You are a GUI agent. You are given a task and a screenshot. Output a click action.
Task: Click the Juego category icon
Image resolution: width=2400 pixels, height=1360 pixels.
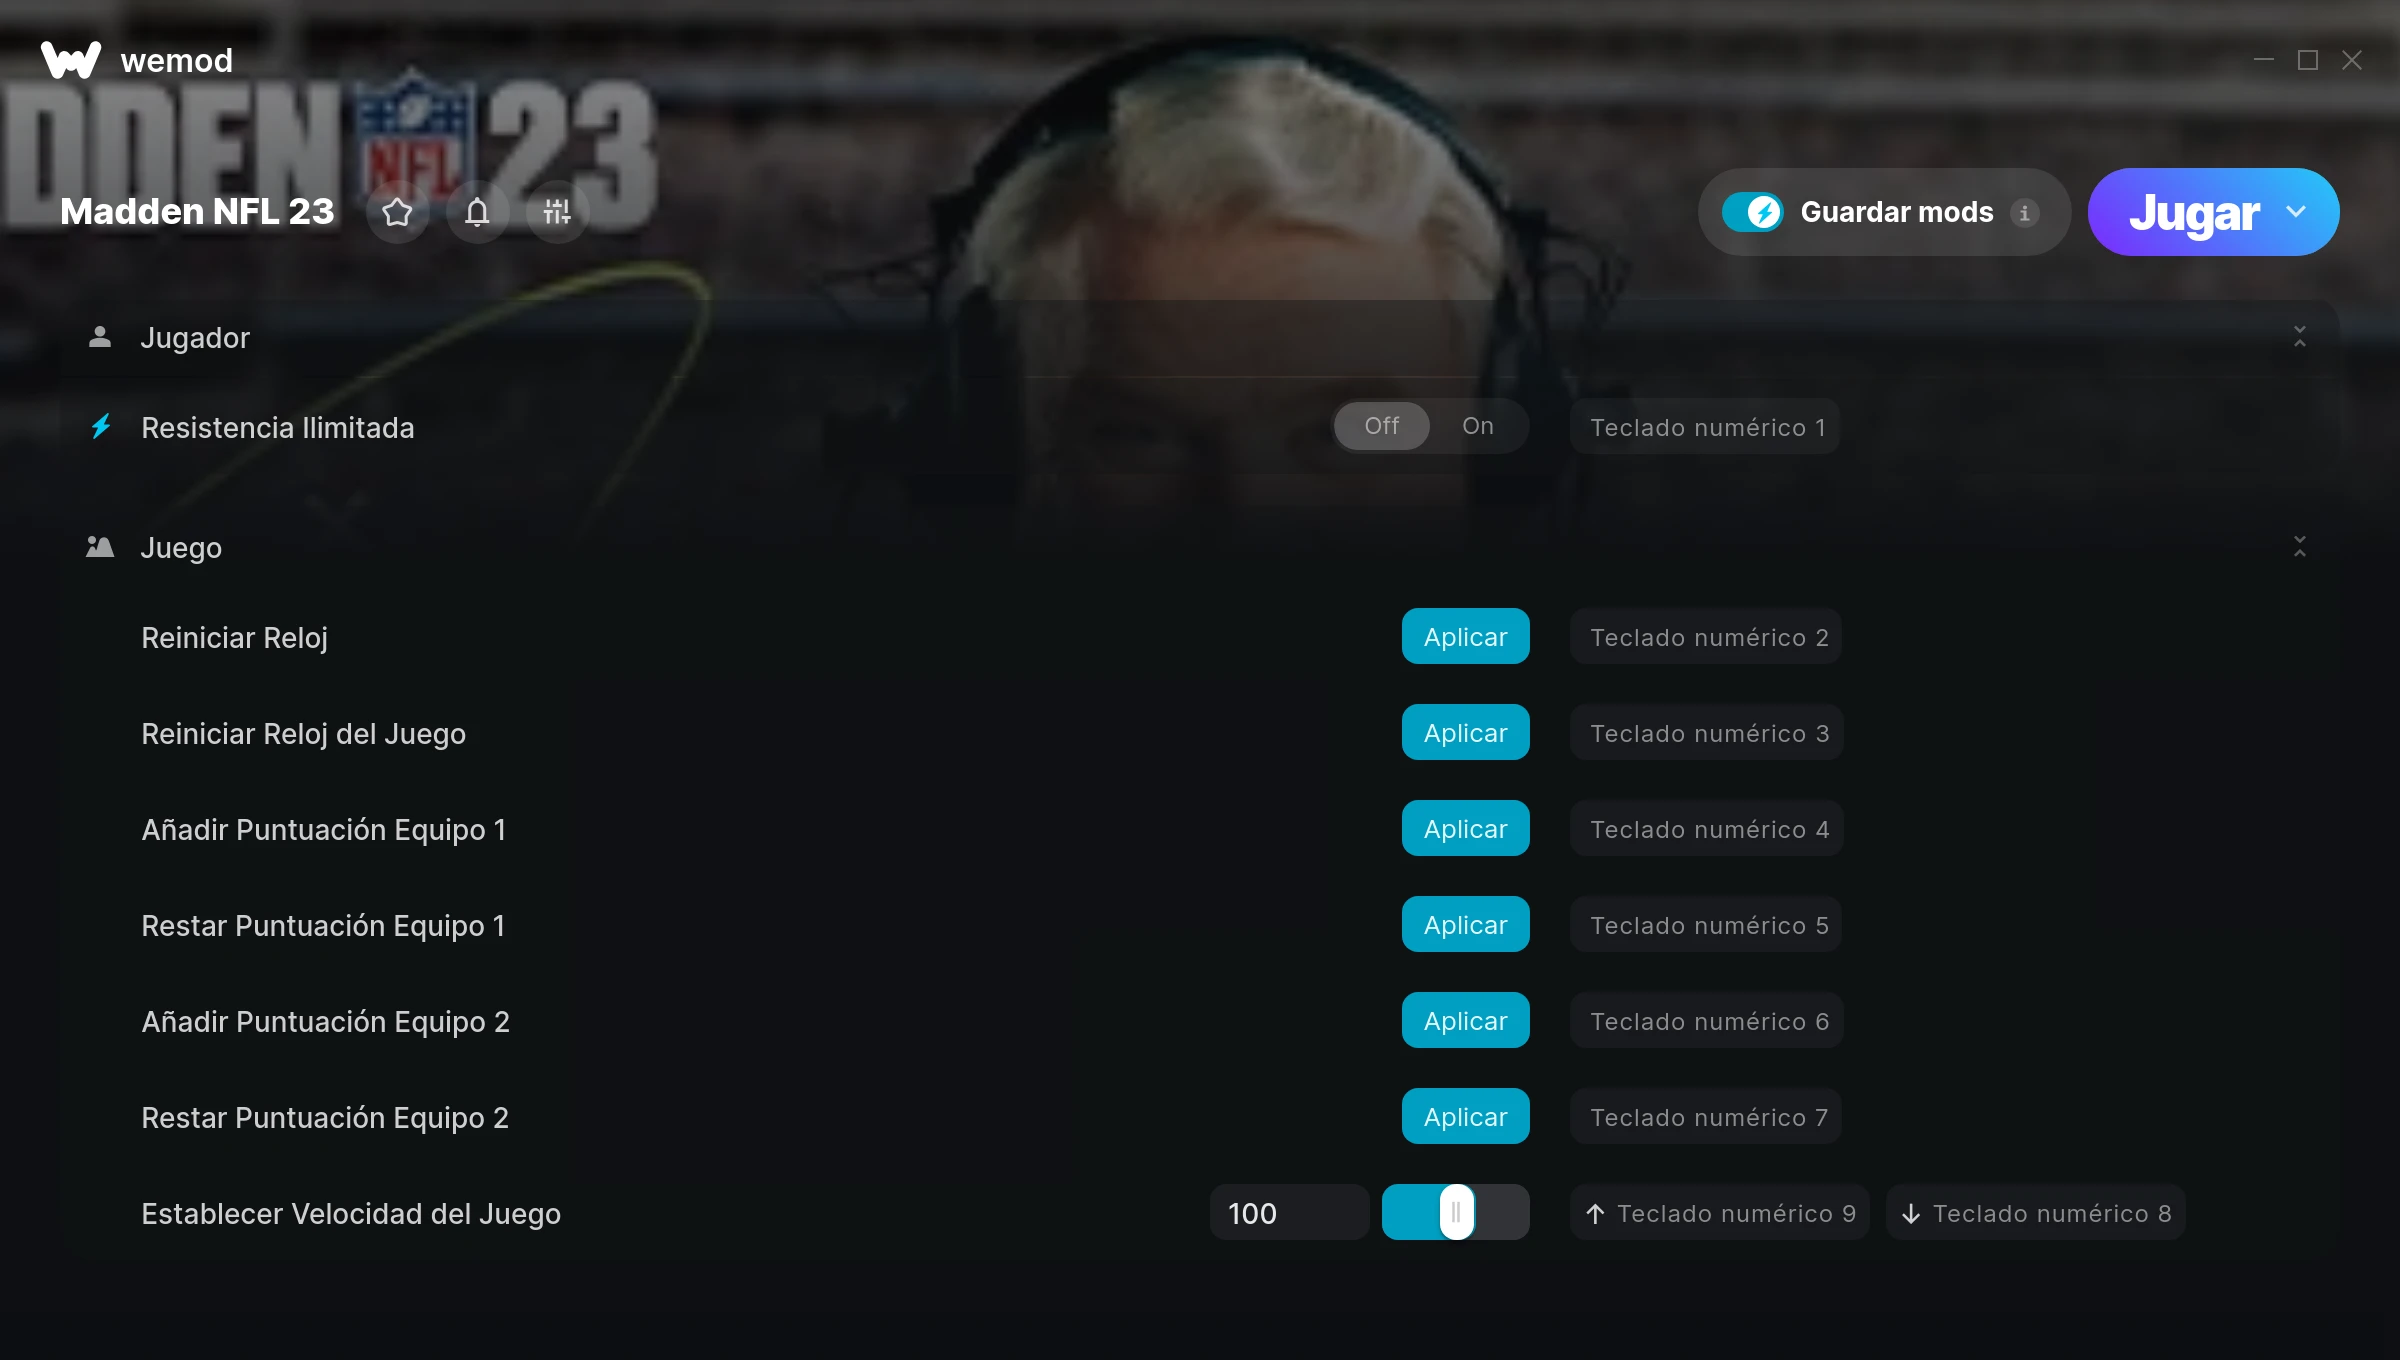[x=100, y=547]
